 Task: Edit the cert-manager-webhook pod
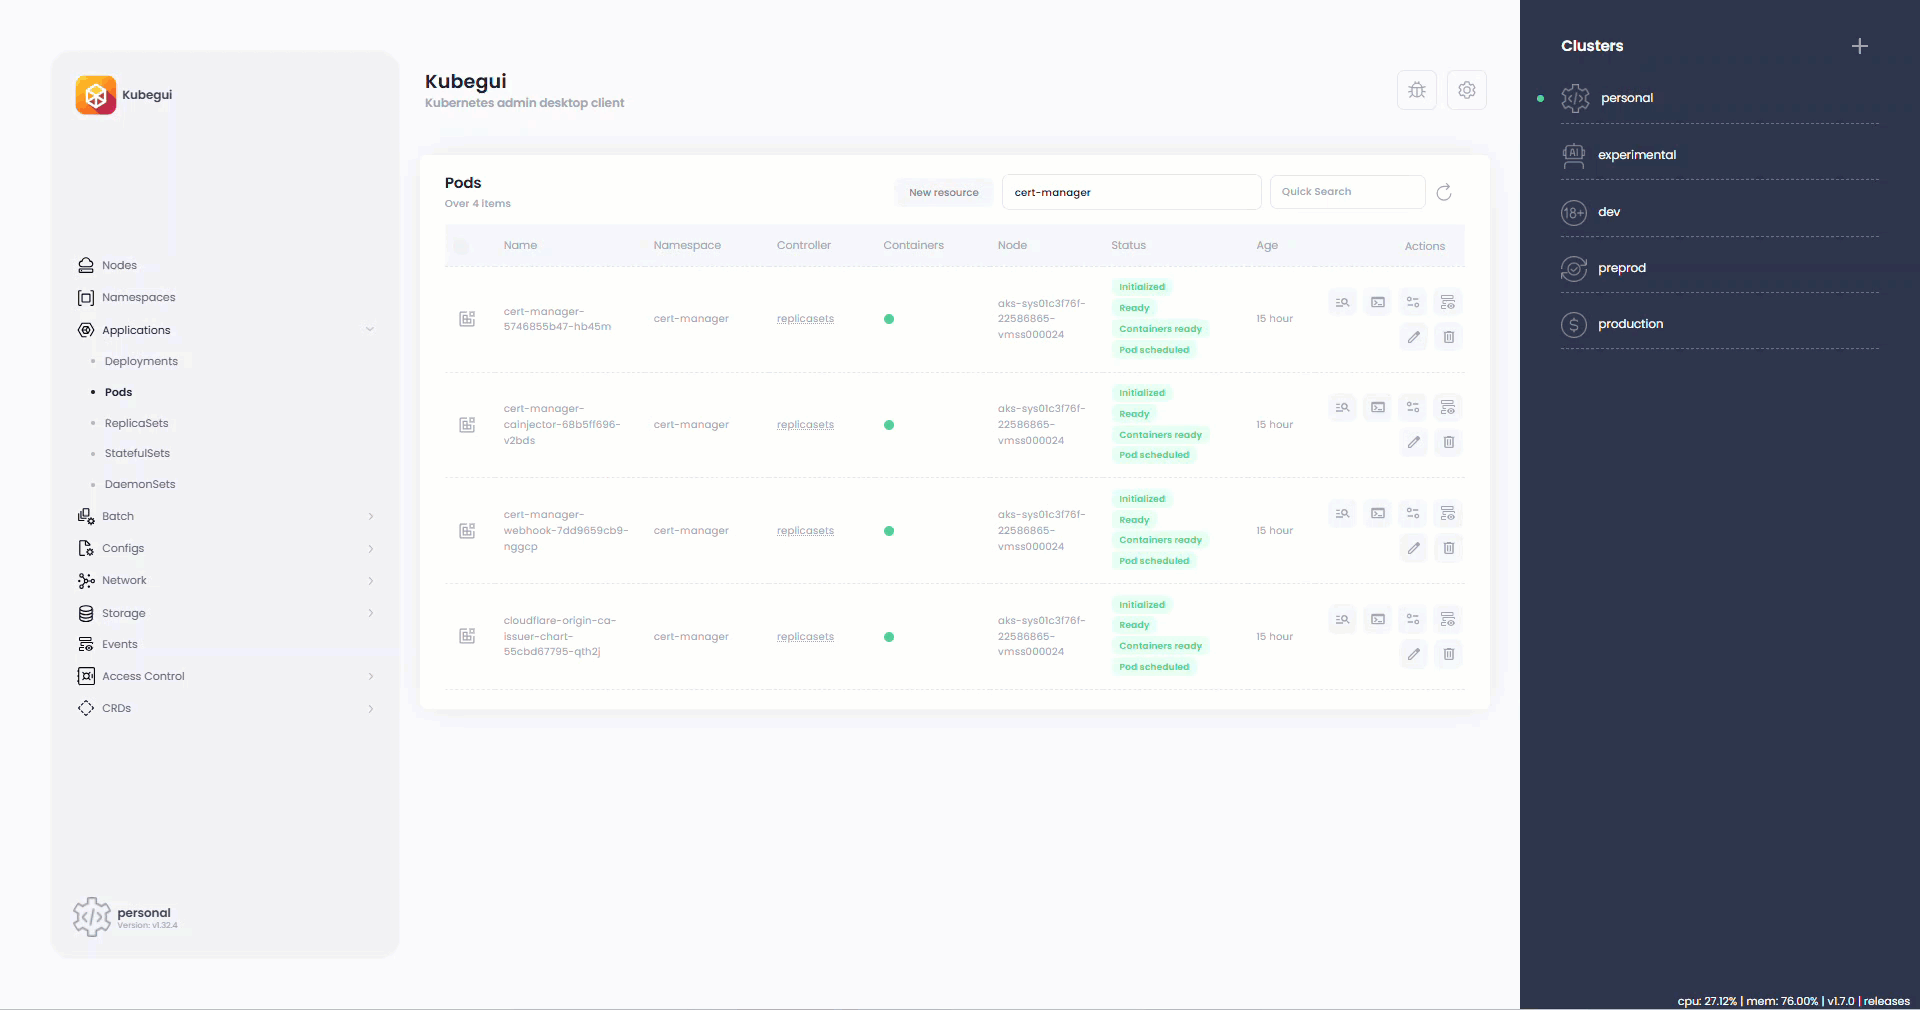(x=1413, y=548)
